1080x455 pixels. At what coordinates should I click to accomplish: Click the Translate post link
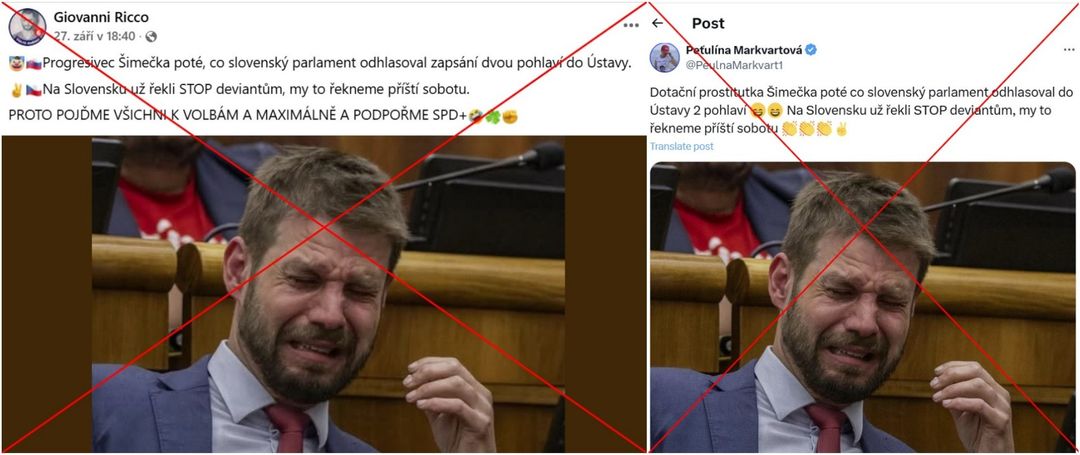pyautogui.click(x=682, y=147)
